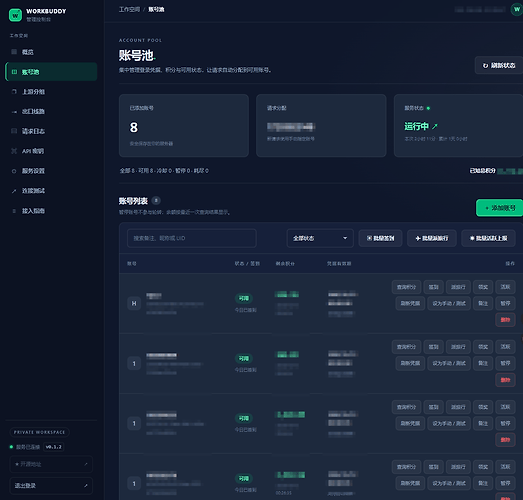Click the v0.1.2 version badge
Image resolution: width=523 pixels, height=500 pixels.
click(x=54, y=447)
